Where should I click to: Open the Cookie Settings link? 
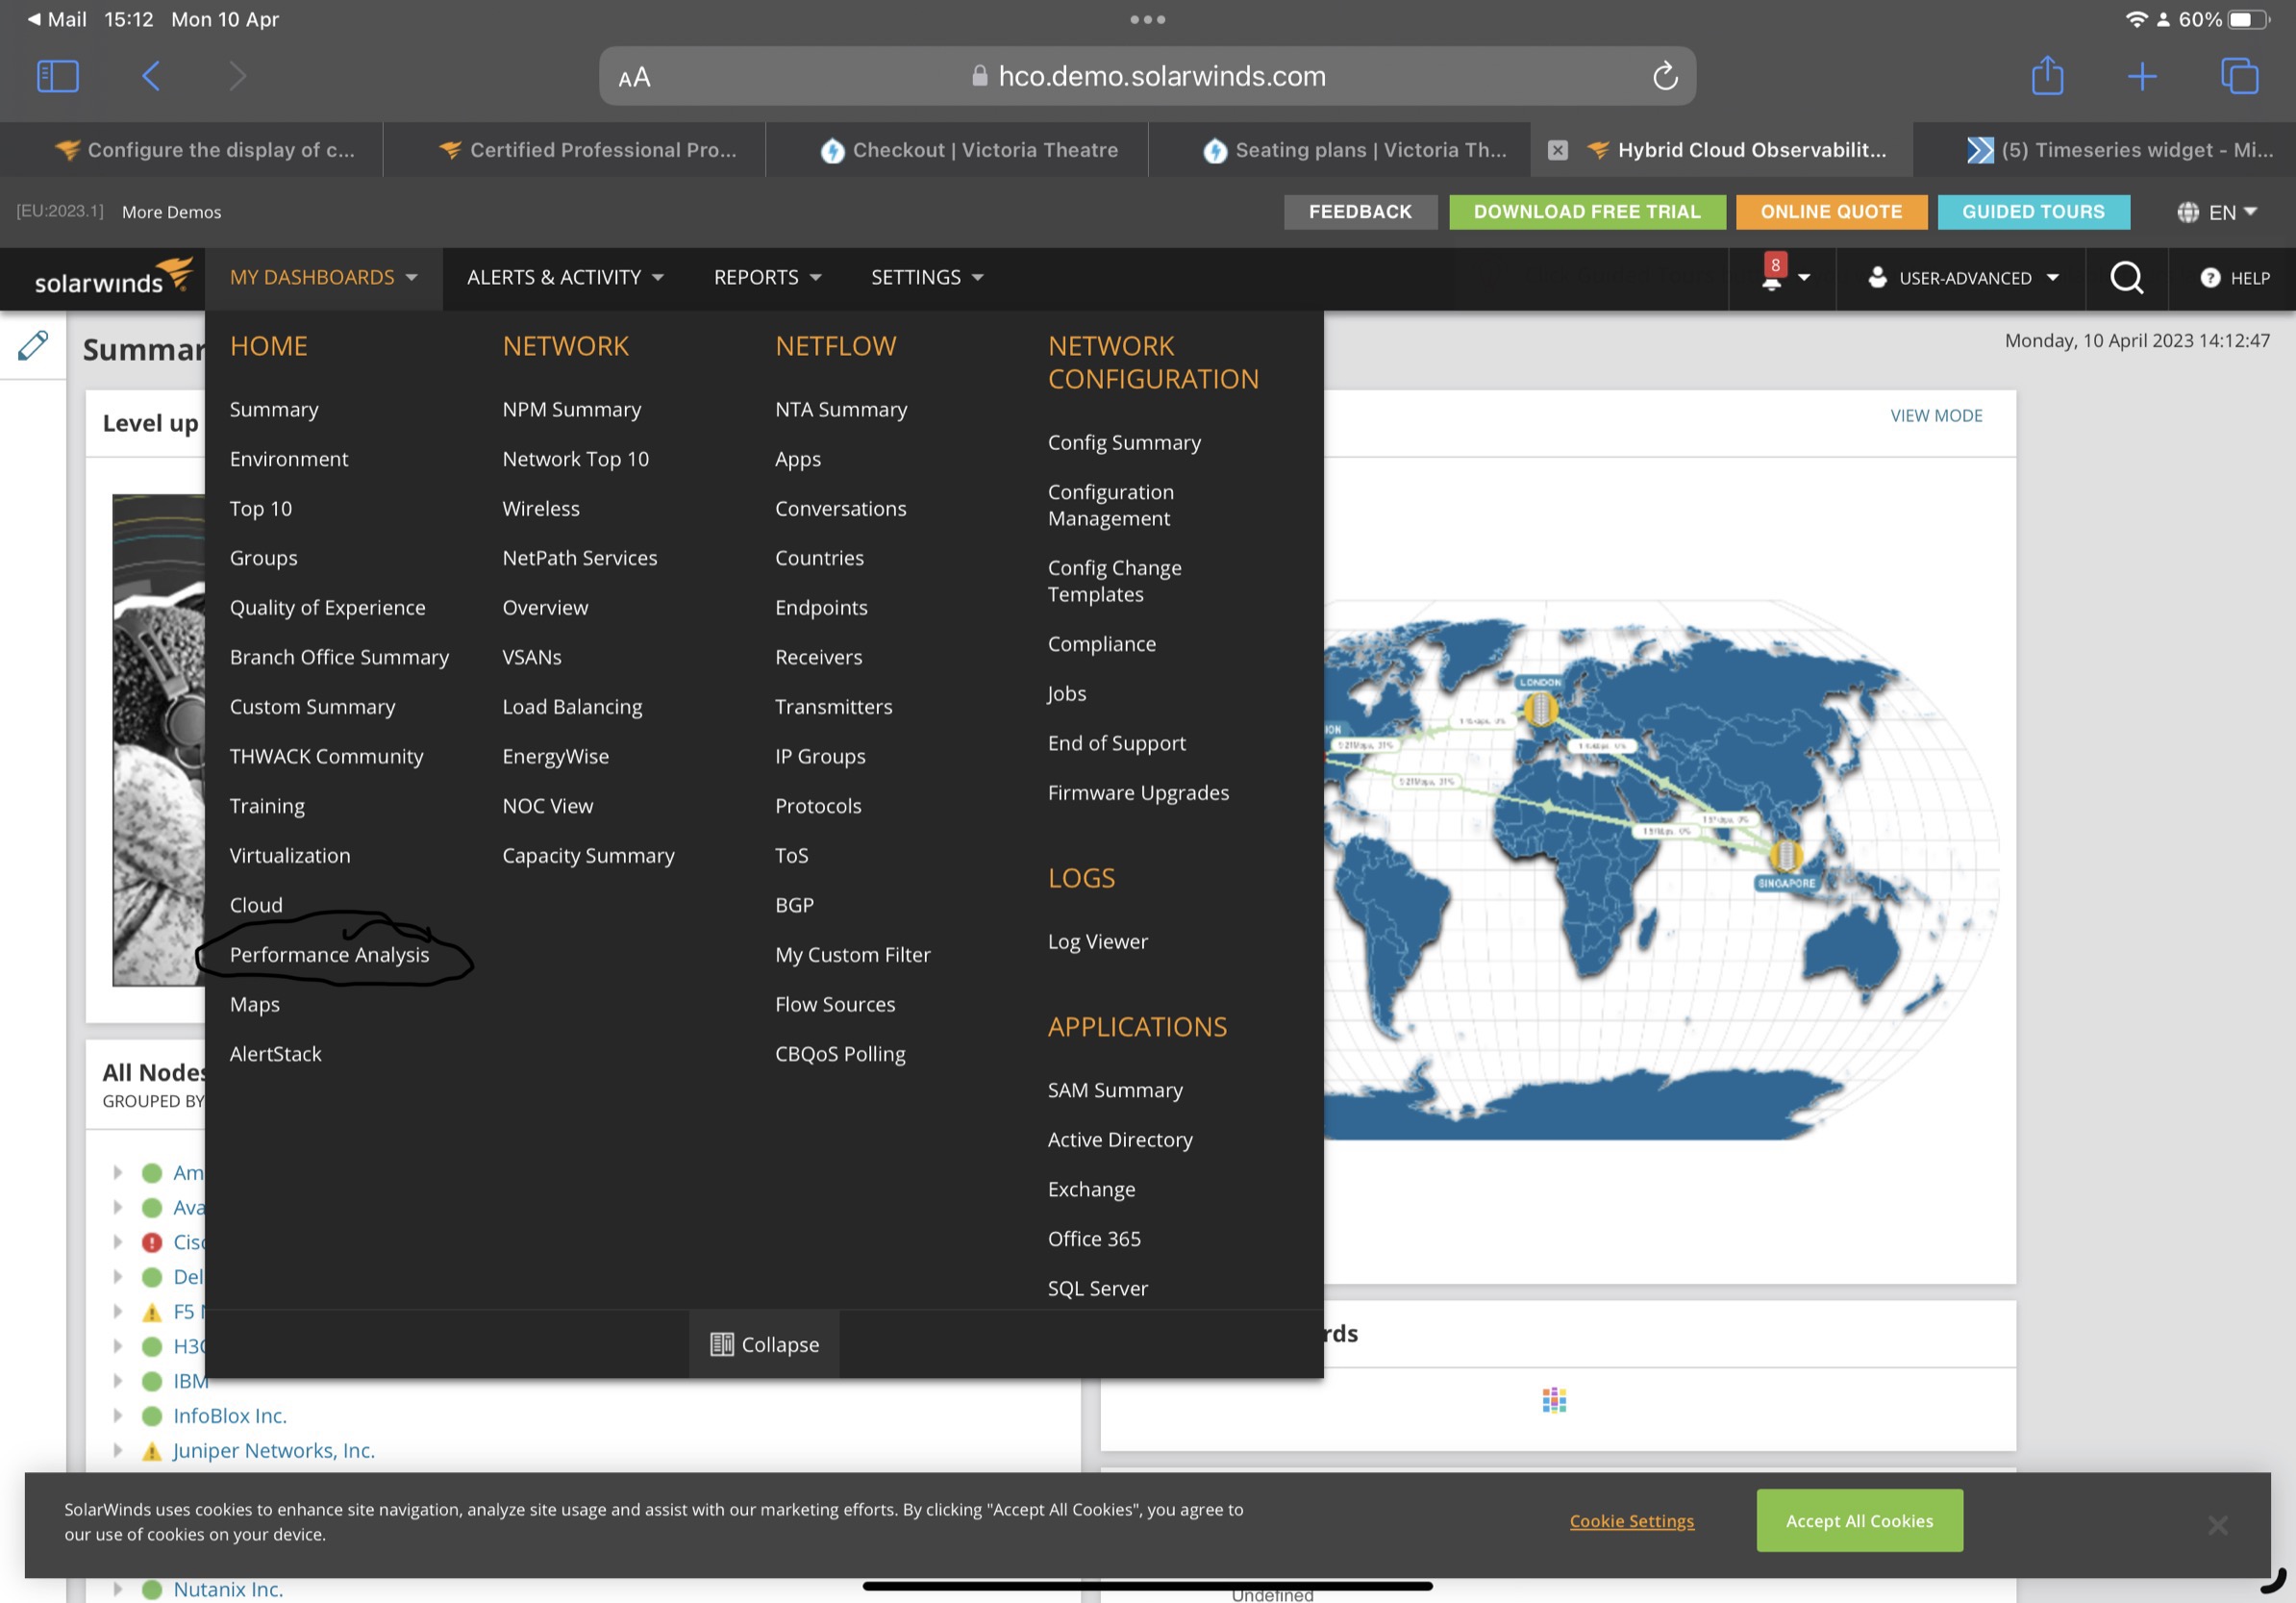point(1631,1520)
